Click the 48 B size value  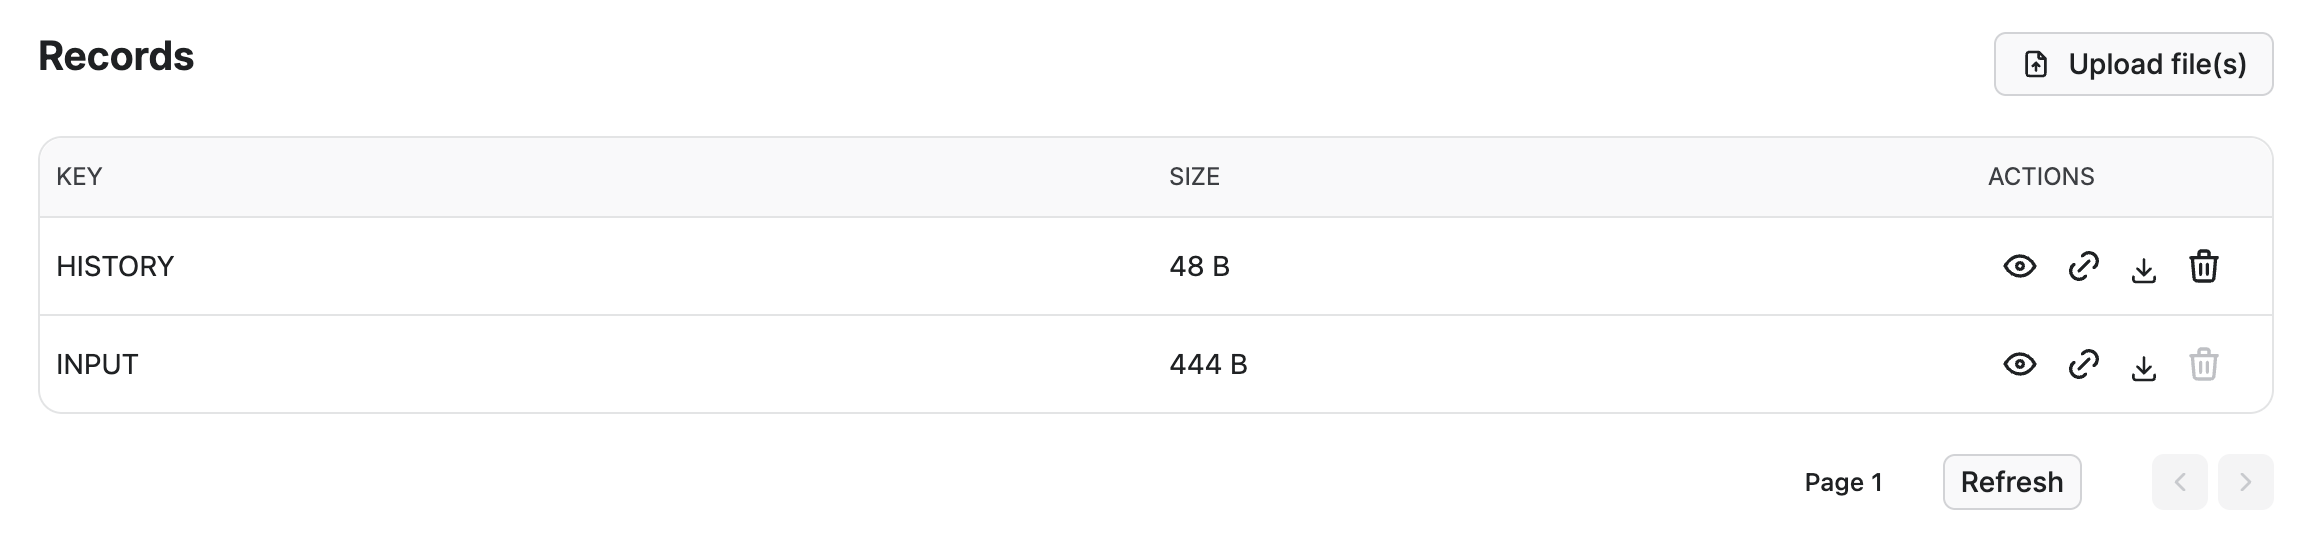point(1199,266)
